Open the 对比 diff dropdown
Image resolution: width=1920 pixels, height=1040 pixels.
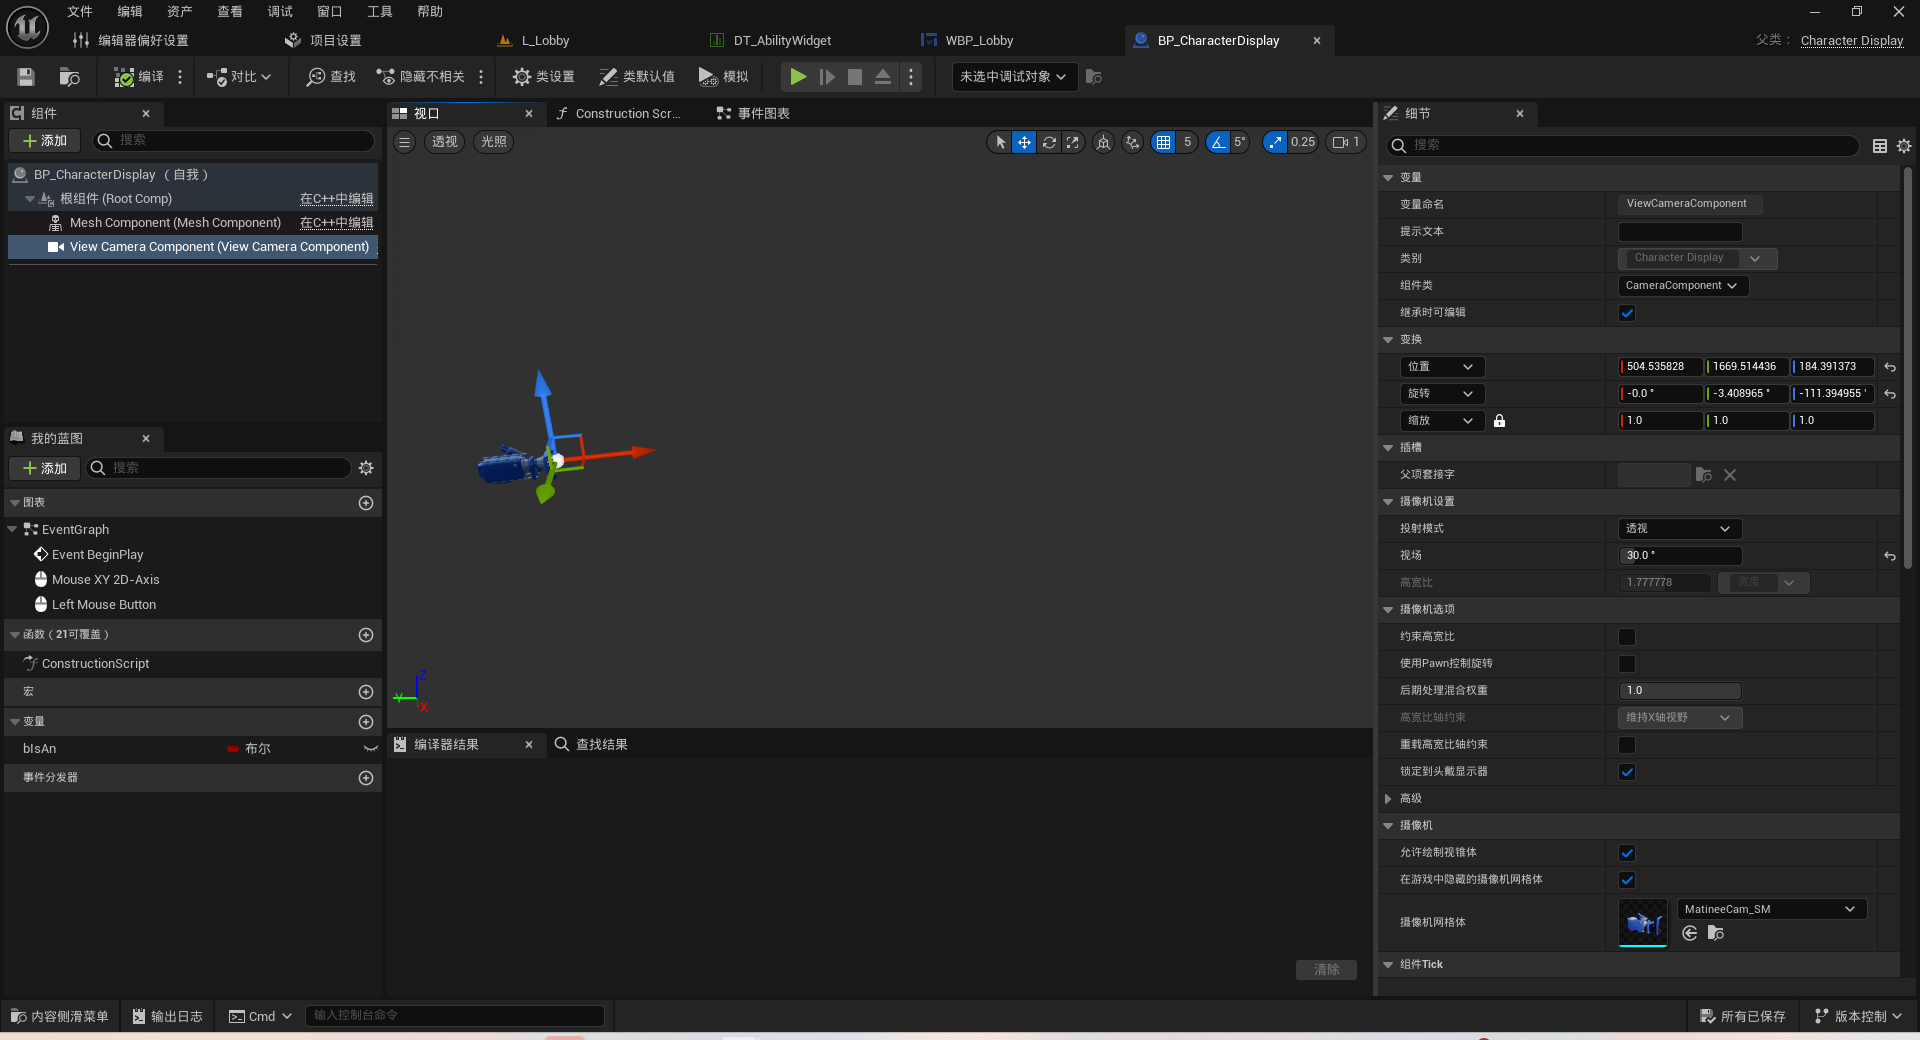pos(239,77)
